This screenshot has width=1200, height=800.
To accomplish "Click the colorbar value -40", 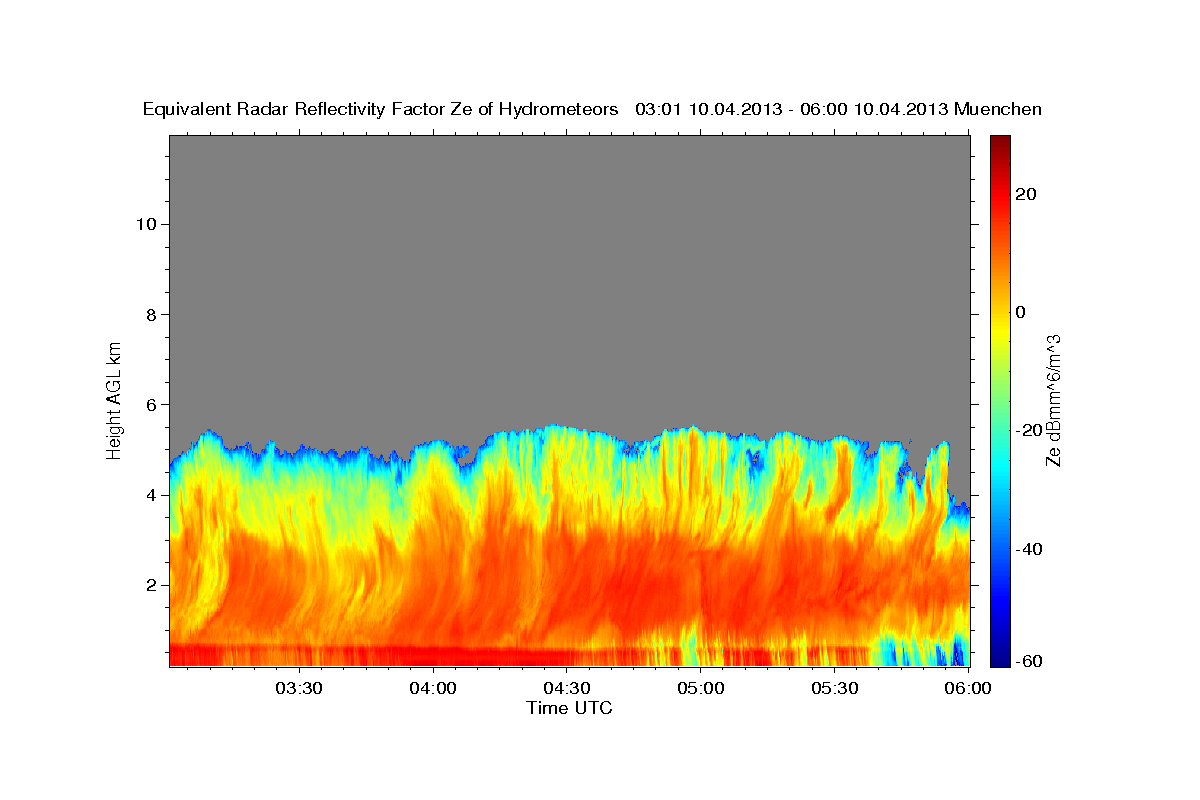I will point(1029,549).
